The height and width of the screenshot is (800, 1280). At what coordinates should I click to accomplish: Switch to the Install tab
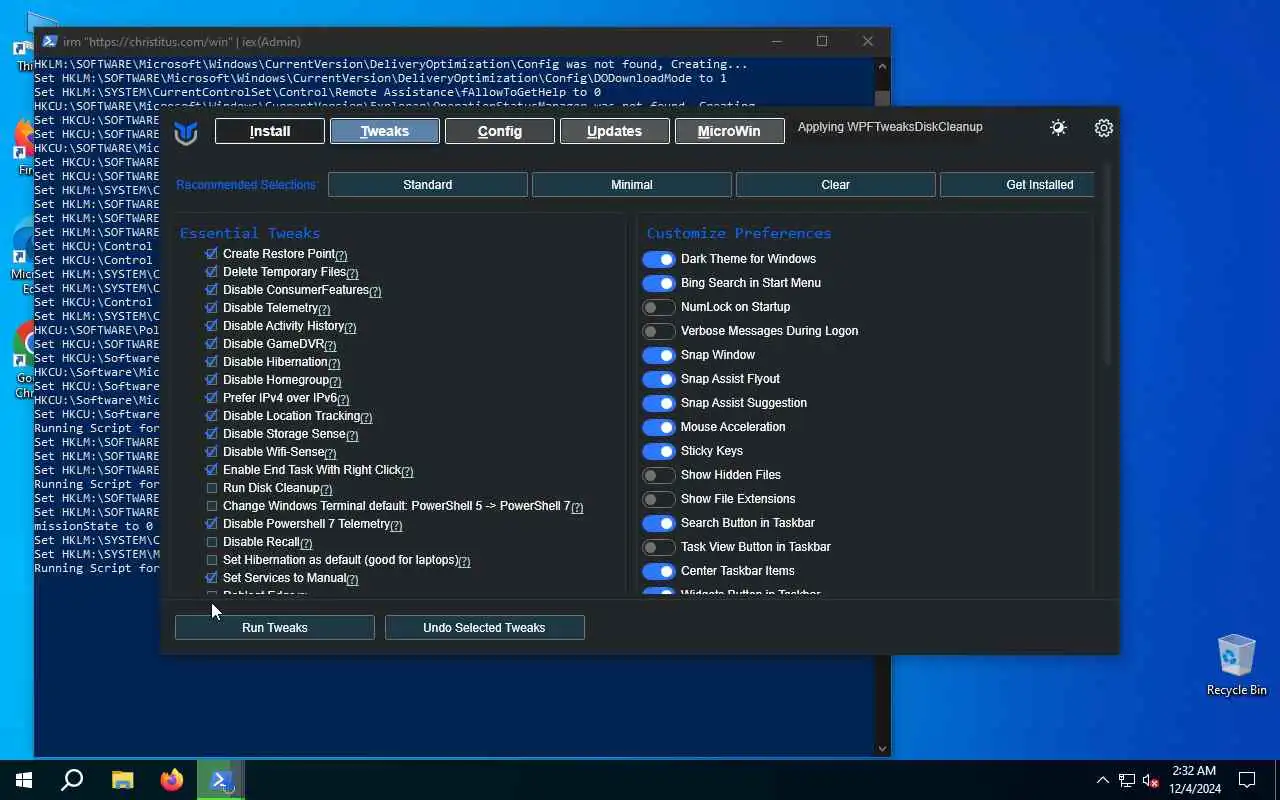[270, 131]
